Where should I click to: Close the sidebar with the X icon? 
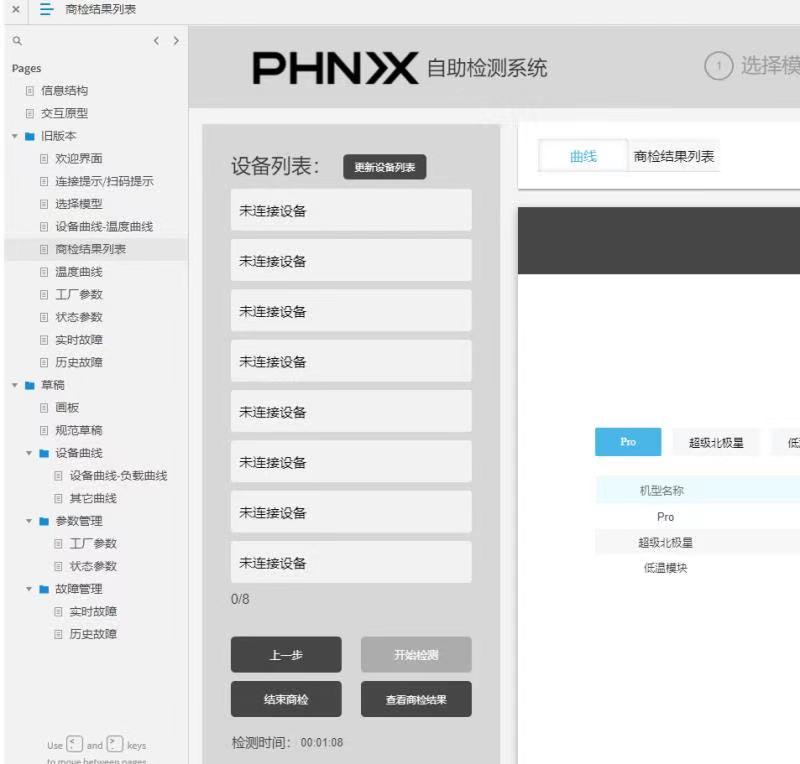pyautogui.click(x=15, y=10)
